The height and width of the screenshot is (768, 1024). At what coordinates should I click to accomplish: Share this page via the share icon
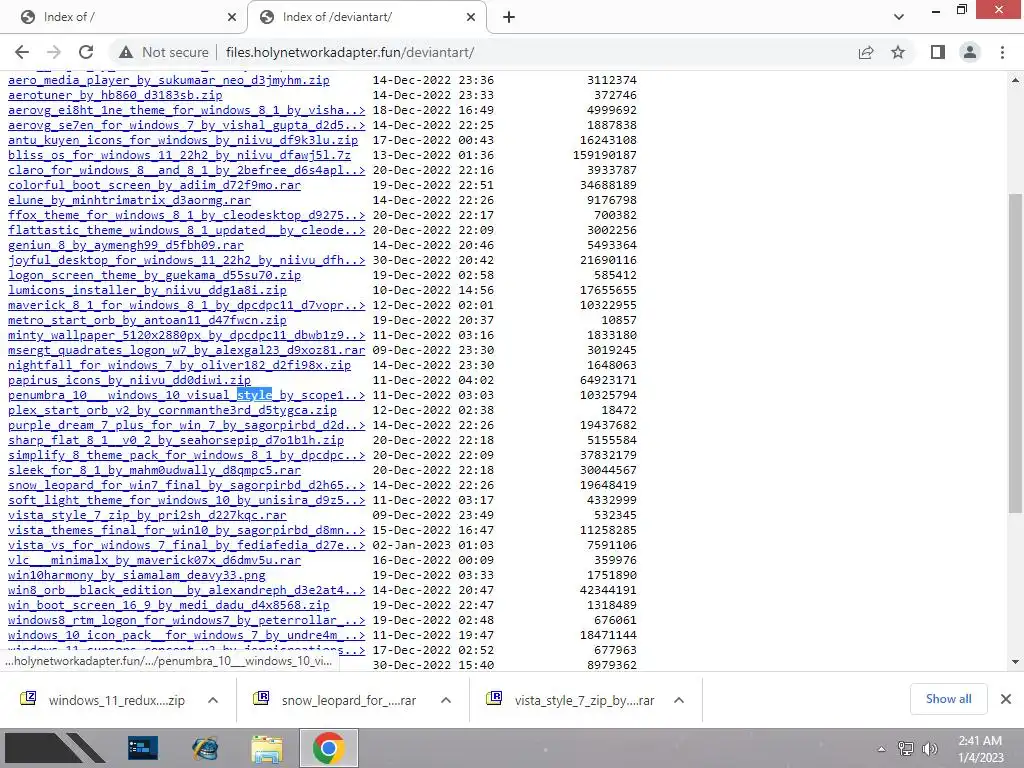866,52
